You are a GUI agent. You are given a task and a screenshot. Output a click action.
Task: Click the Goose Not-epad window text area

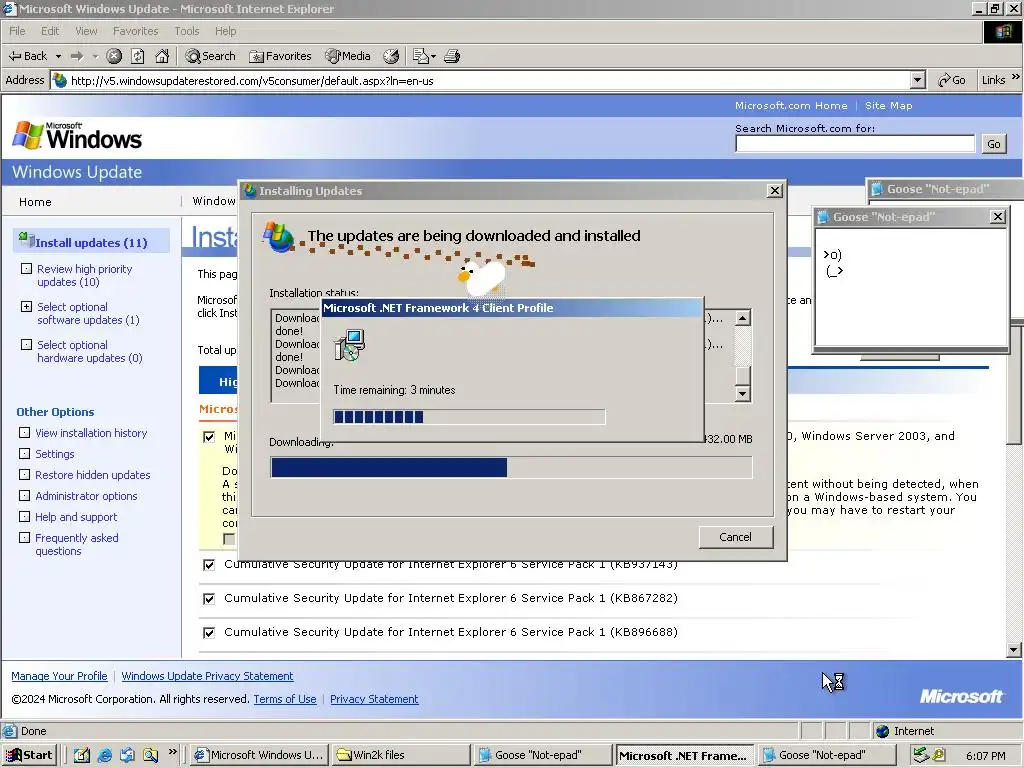911,286
